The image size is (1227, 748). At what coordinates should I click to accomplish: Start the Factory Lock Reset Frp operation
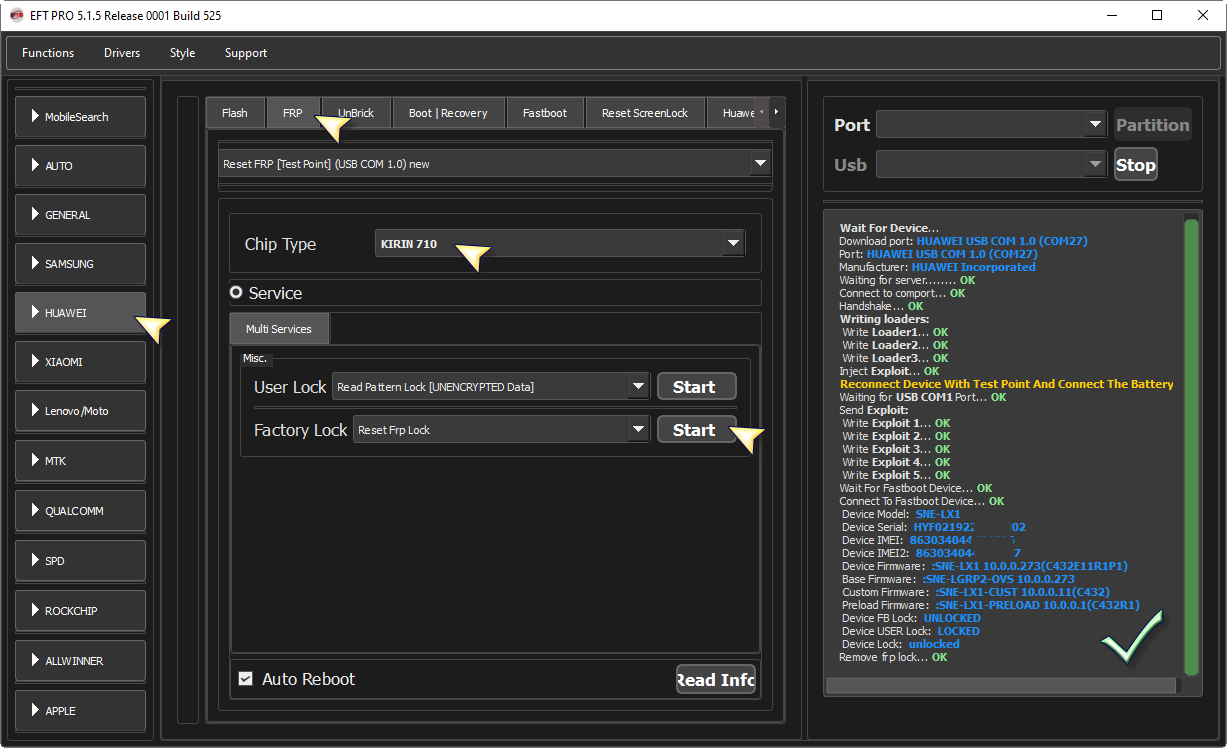pyautogui.click(x=696, y=430)
